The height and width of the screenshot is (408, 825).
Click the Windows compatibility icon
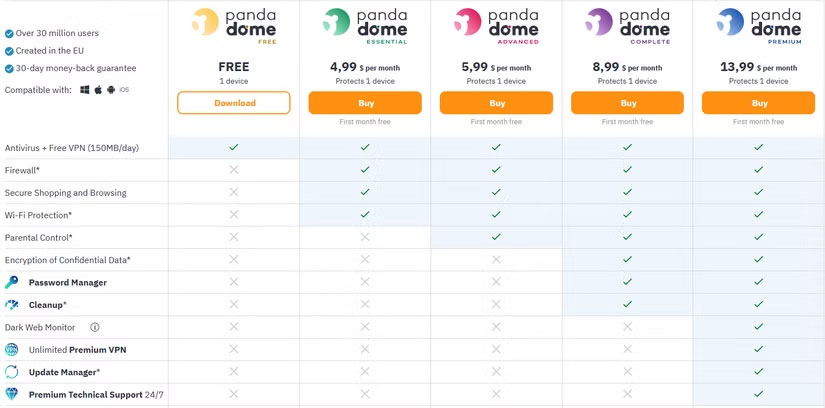[85, 90]
